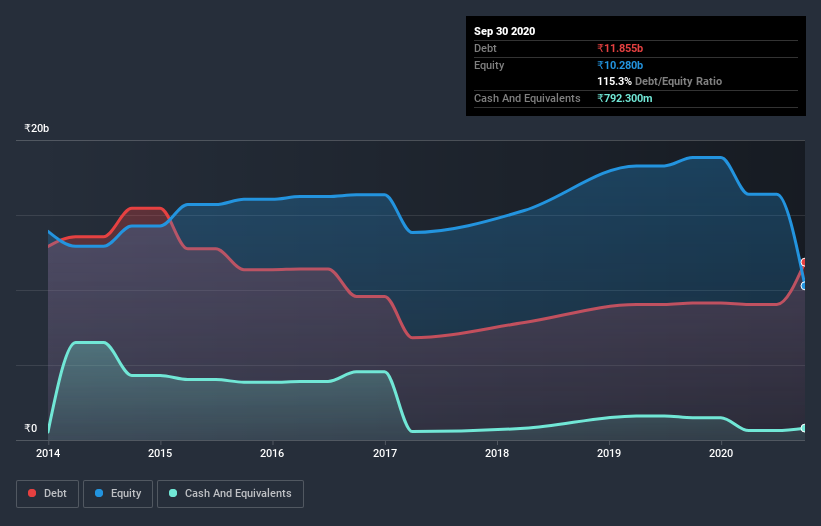This screenshot has width=821, height=526.
Task: Click the ₹20b y-axis label
Action: (37, 128)
